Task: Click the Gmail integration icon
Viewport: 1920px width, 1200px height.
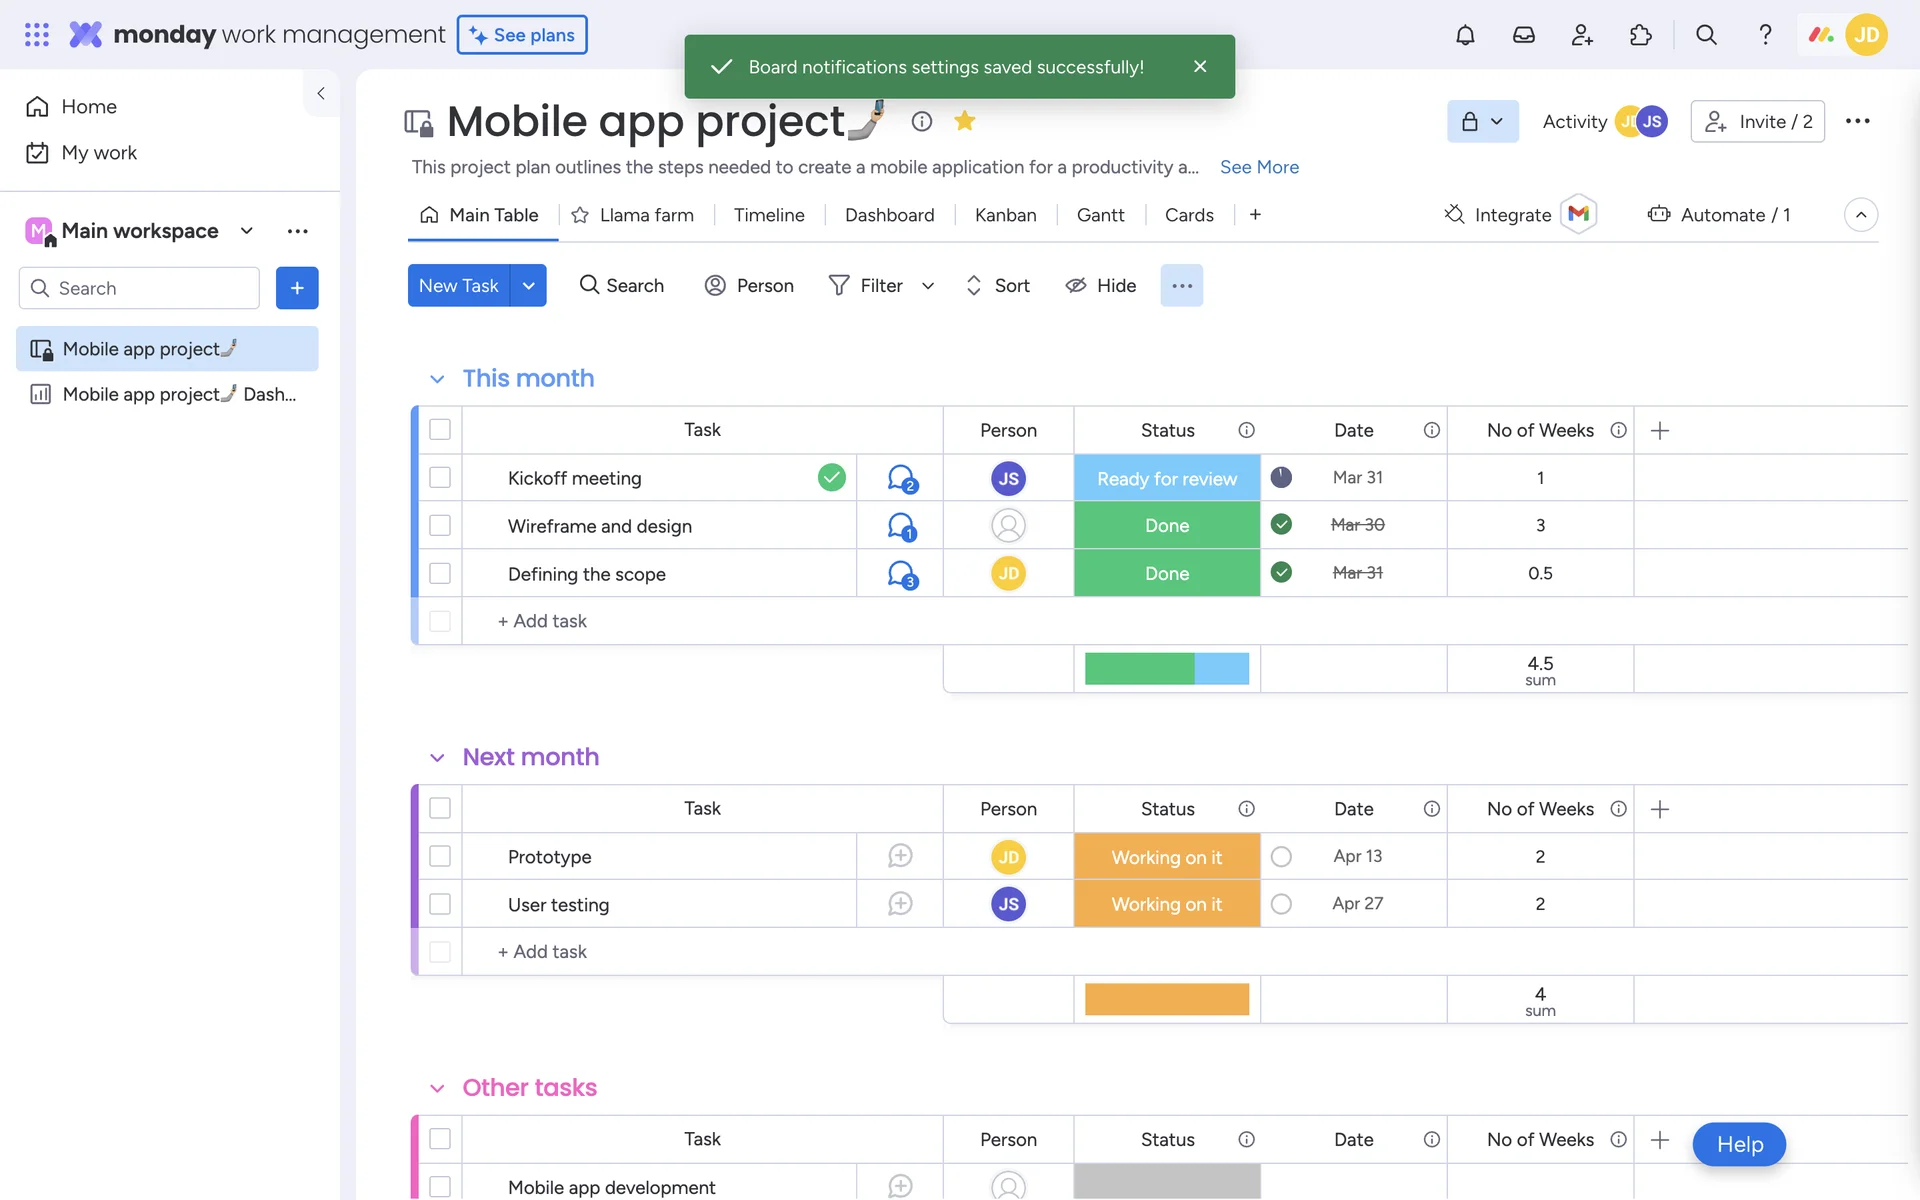Action: pyautogui.click(x=1579, y=214)
